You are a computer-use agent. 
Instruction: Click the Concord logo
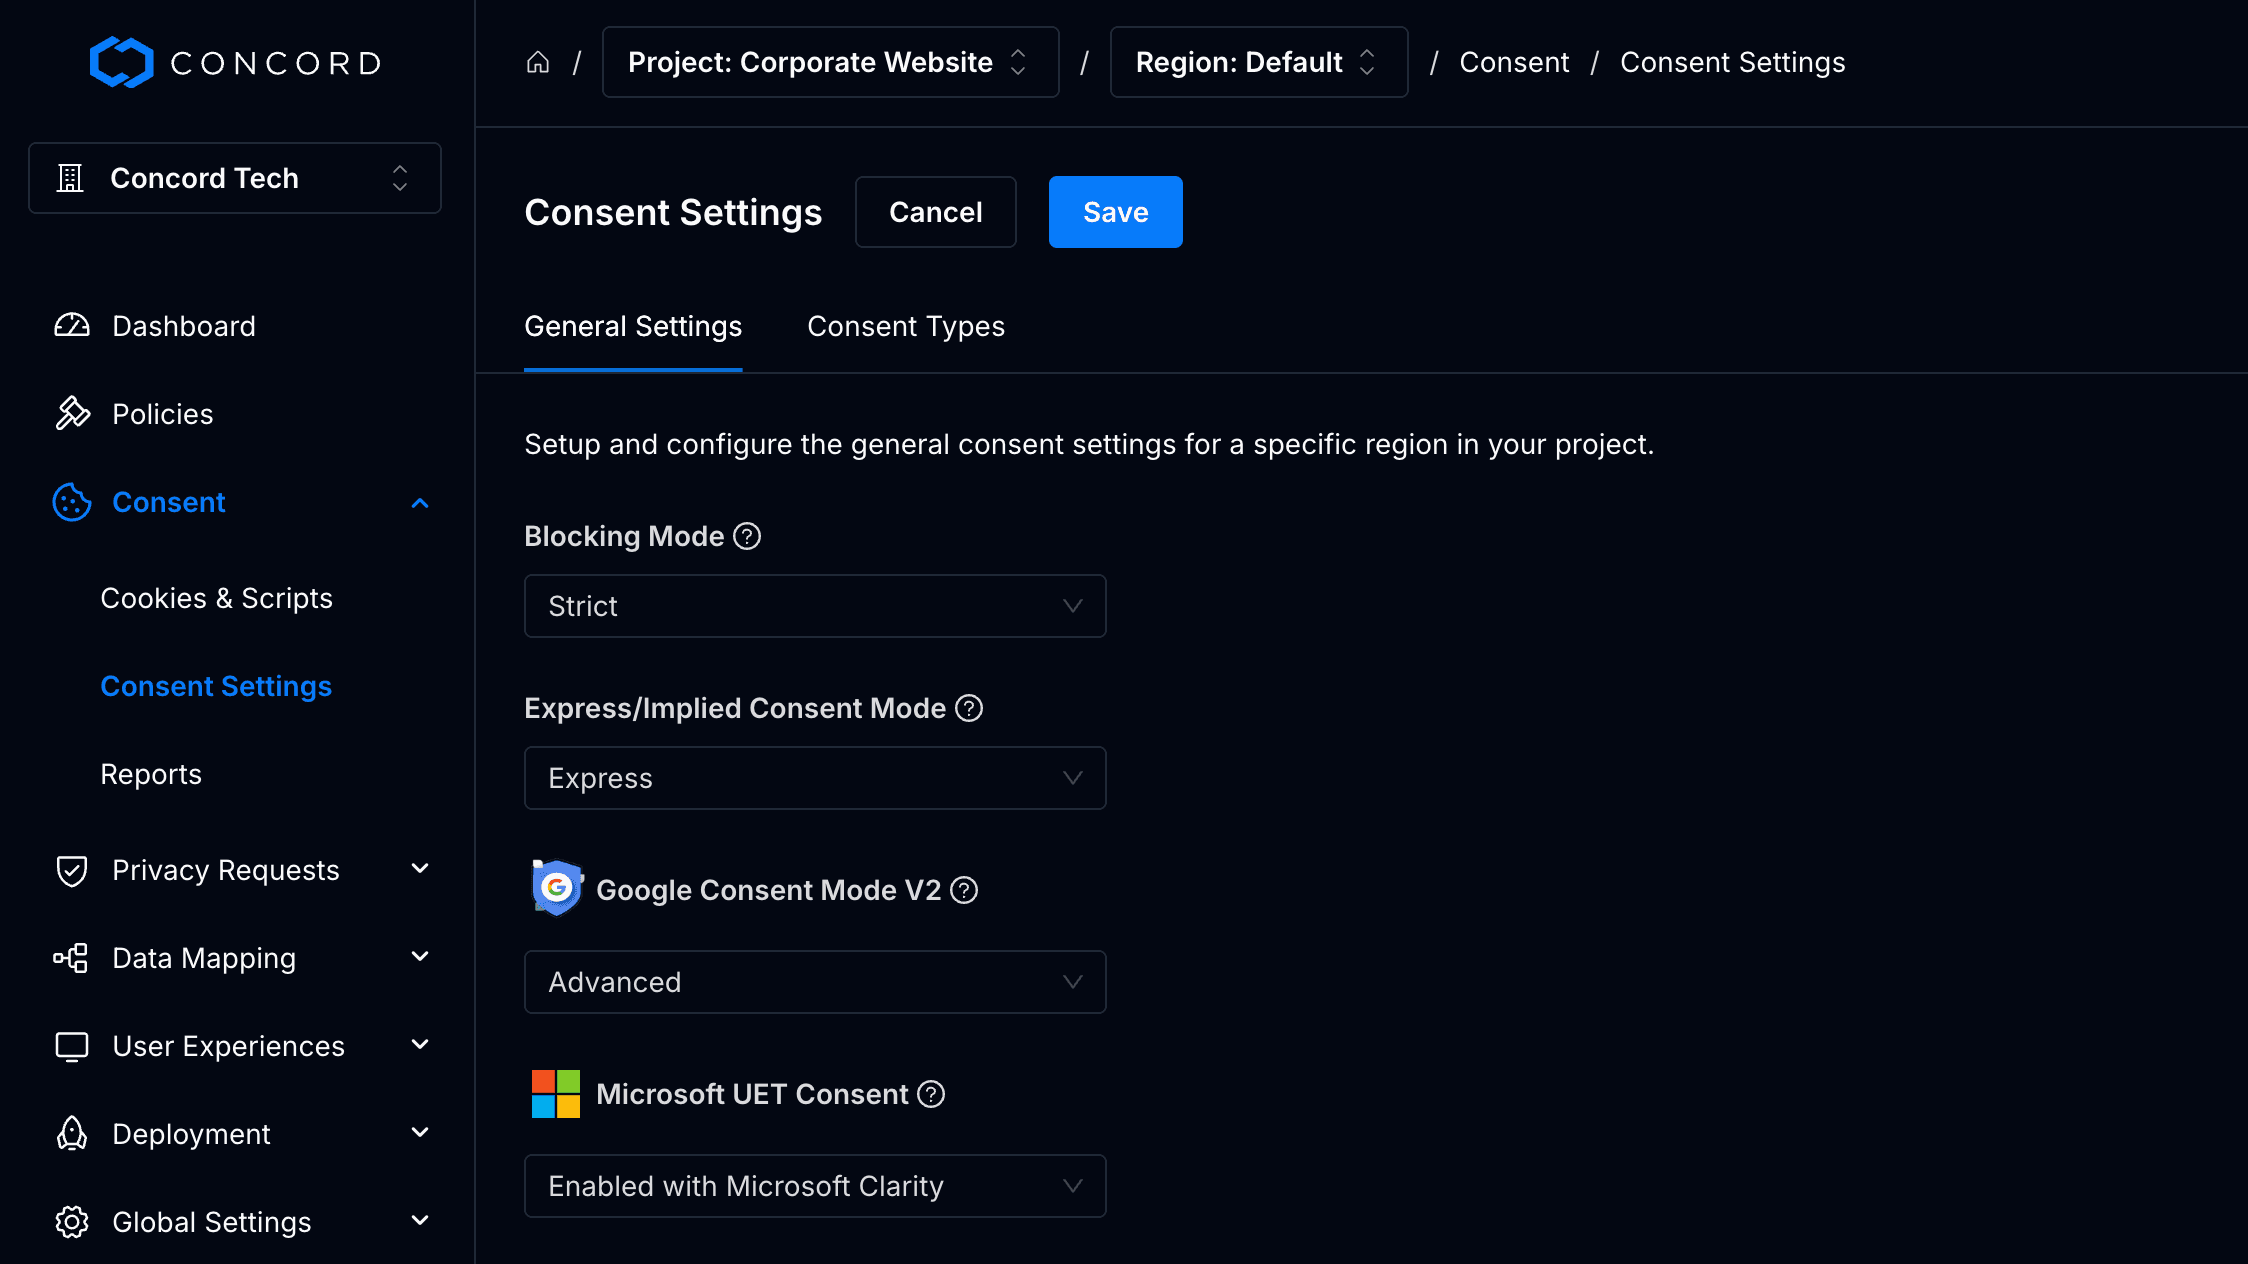(234, 61)
